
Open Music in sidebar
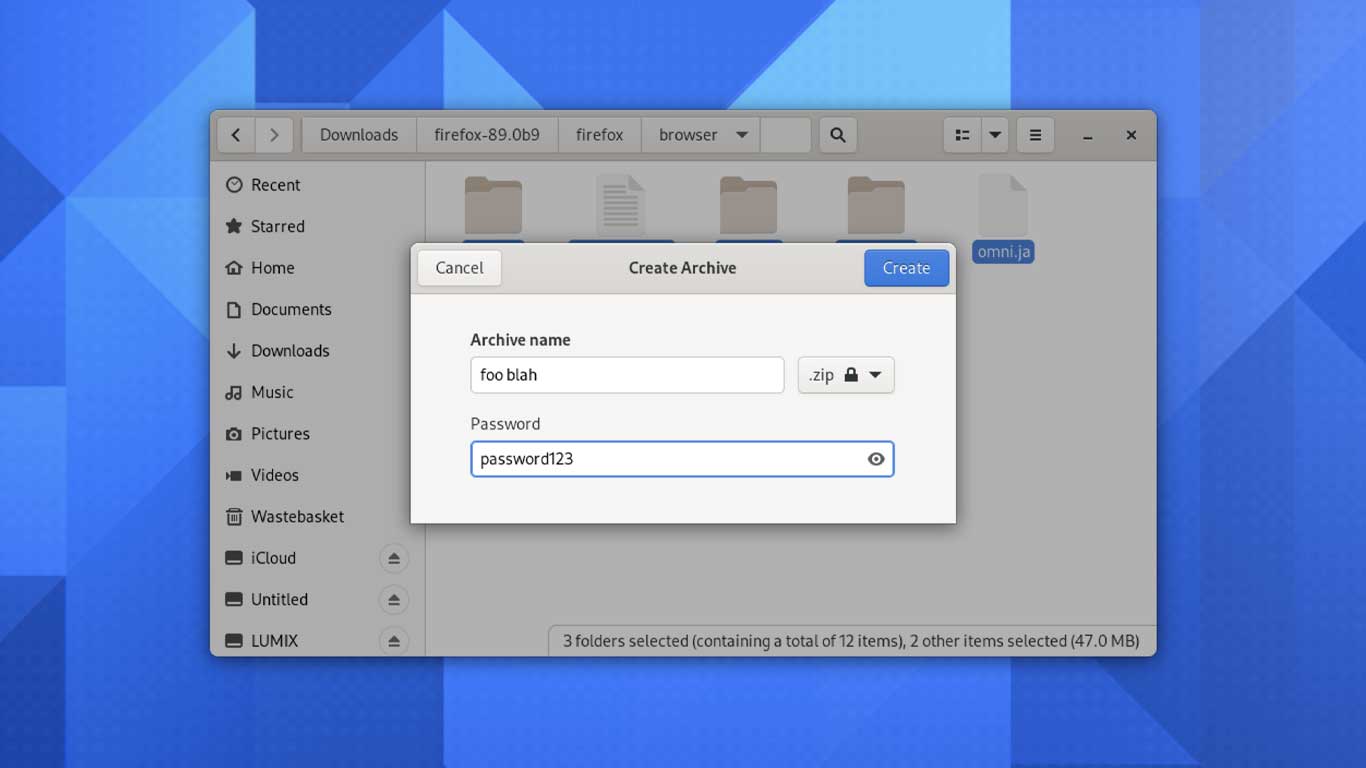point(318,392)
